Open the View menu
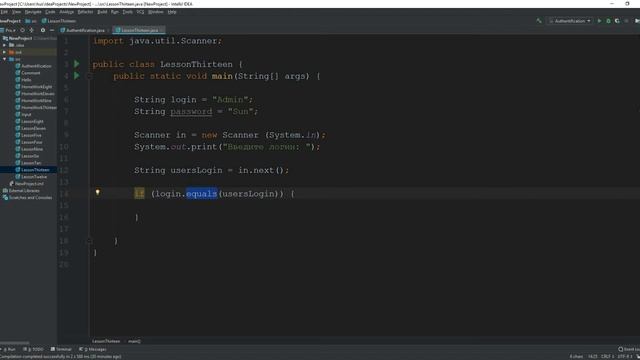Viewport: 640px width, 360px height. click(16, 12)
